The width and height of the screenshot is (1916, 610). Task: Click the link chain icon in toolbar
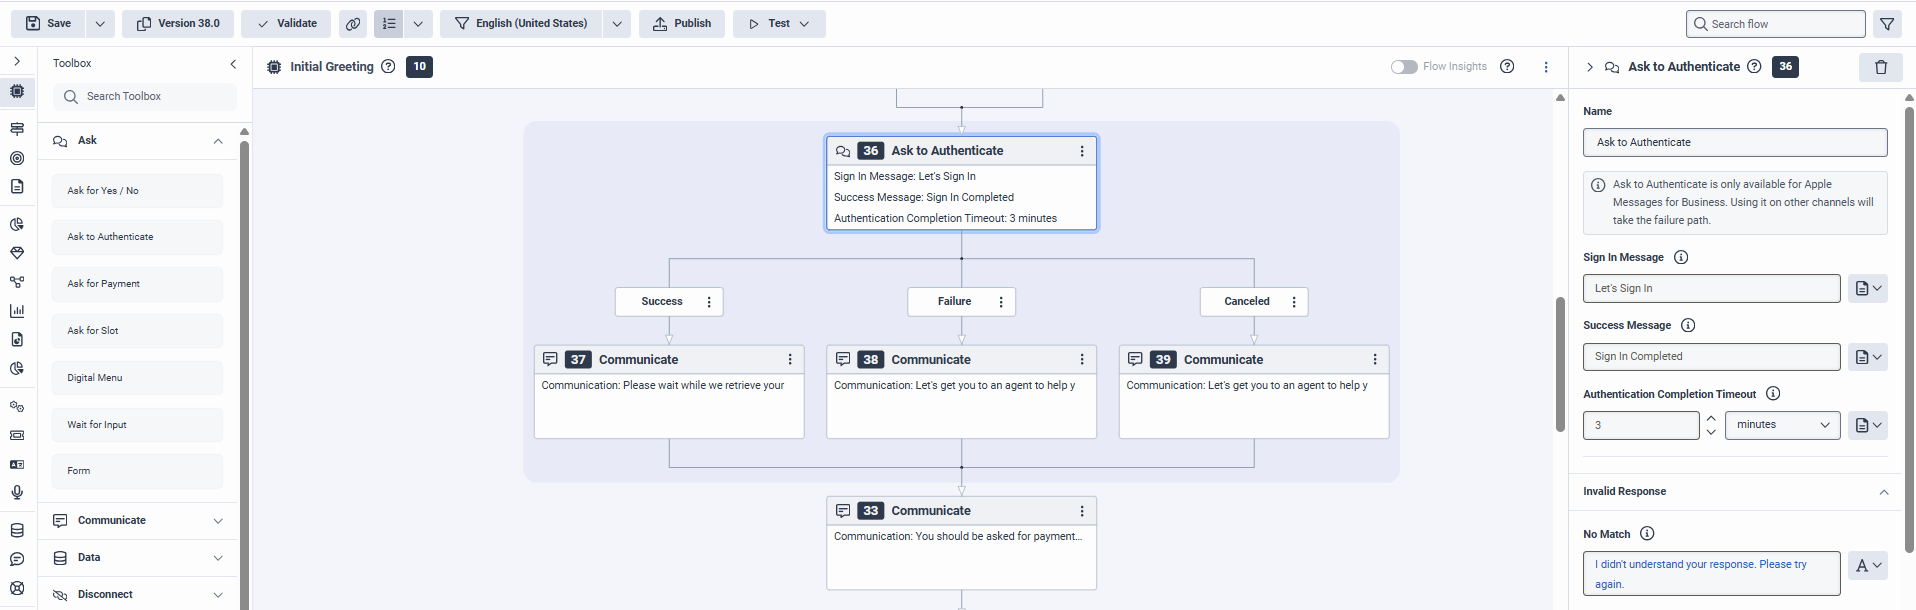353,24
